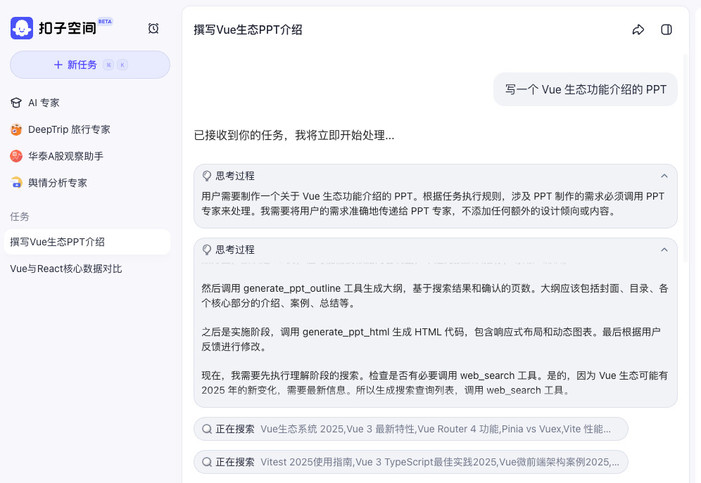Click the BETA badge beside logo
Image resolution: width=701 pixels, height=483 pixels.
coord(105,21)
